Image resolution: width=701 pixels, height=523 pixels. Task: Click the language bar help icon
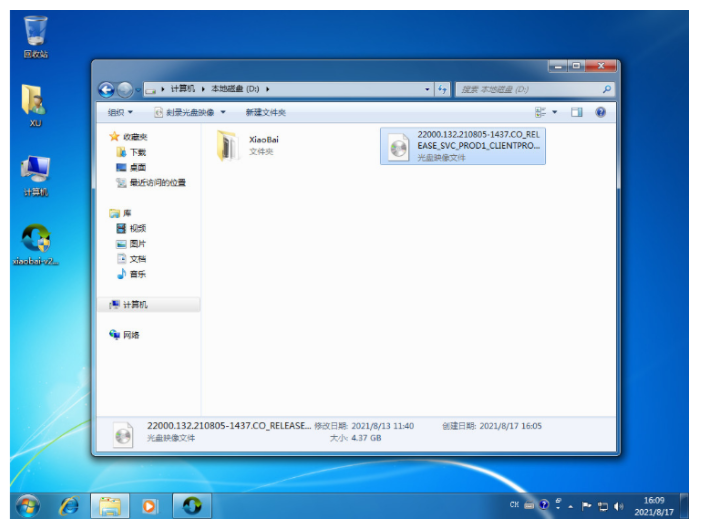(x=544, y=505)
